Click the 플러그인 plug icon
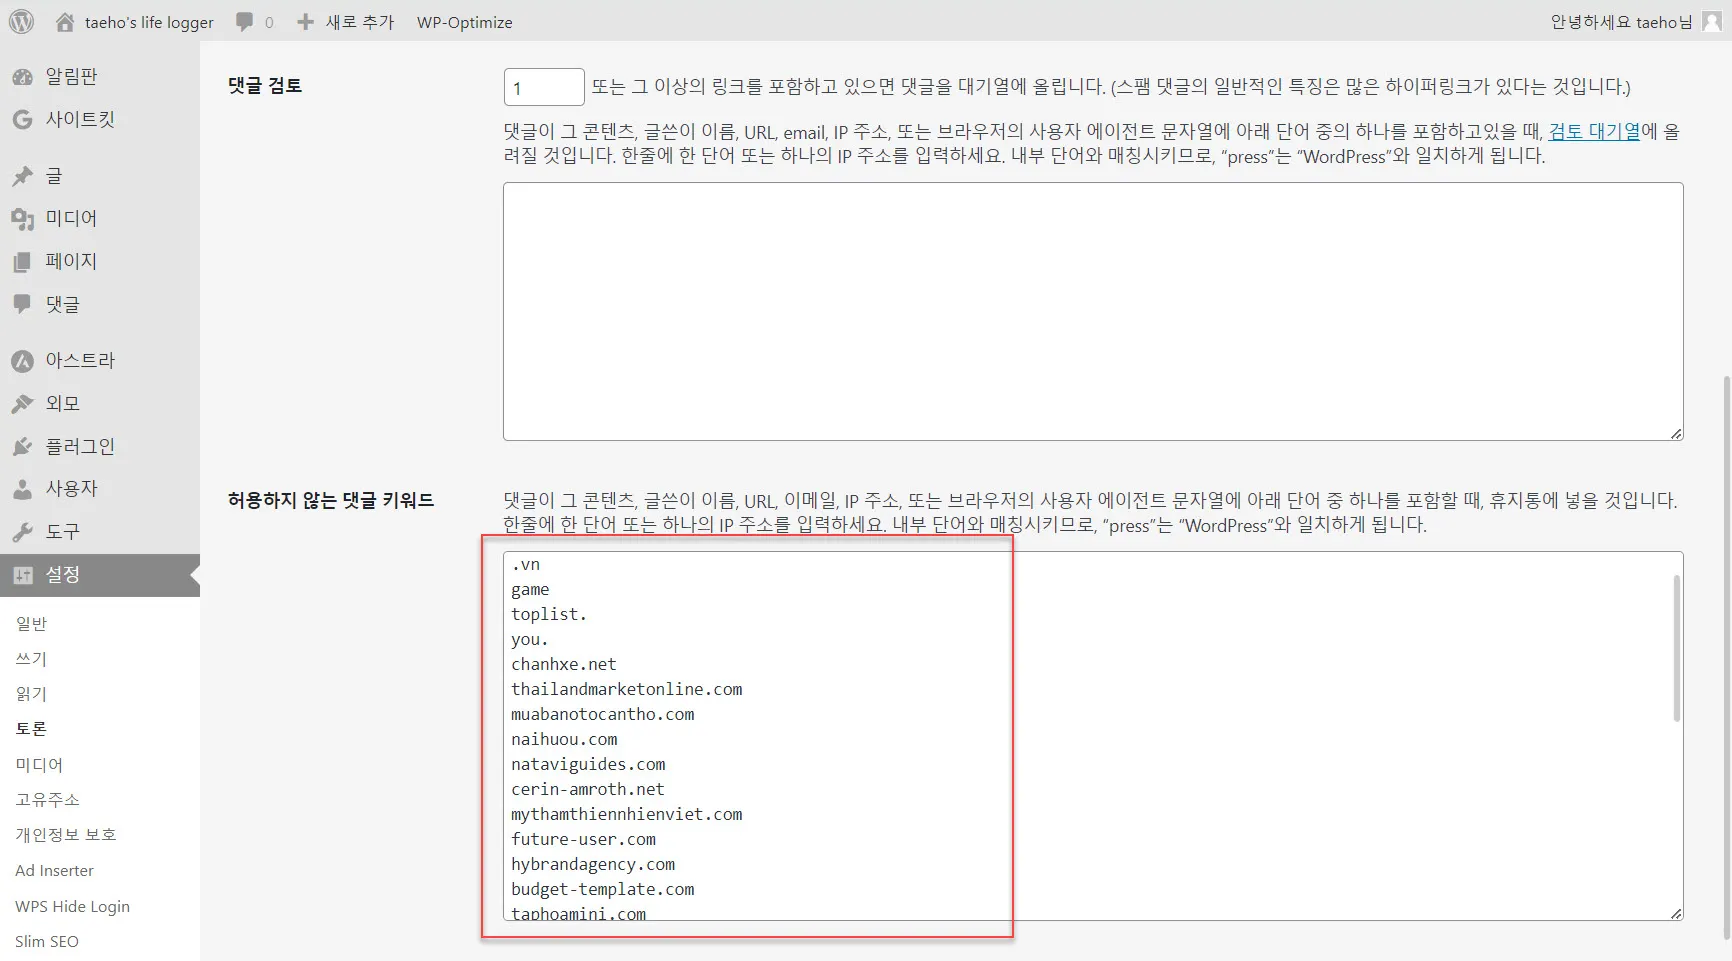This screenshot has width=1732, height=961. (22, 447)
